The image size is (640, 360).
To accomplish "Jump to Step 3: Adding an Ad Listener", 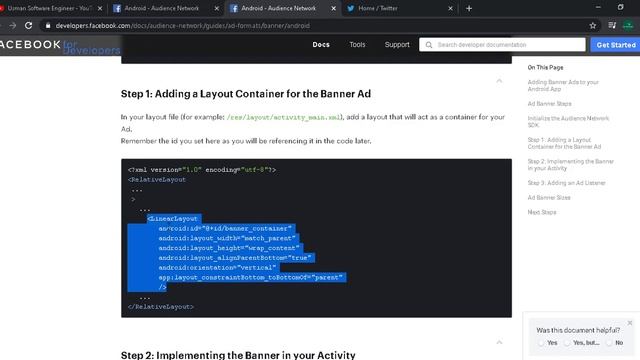I will (x=566, y=183).
